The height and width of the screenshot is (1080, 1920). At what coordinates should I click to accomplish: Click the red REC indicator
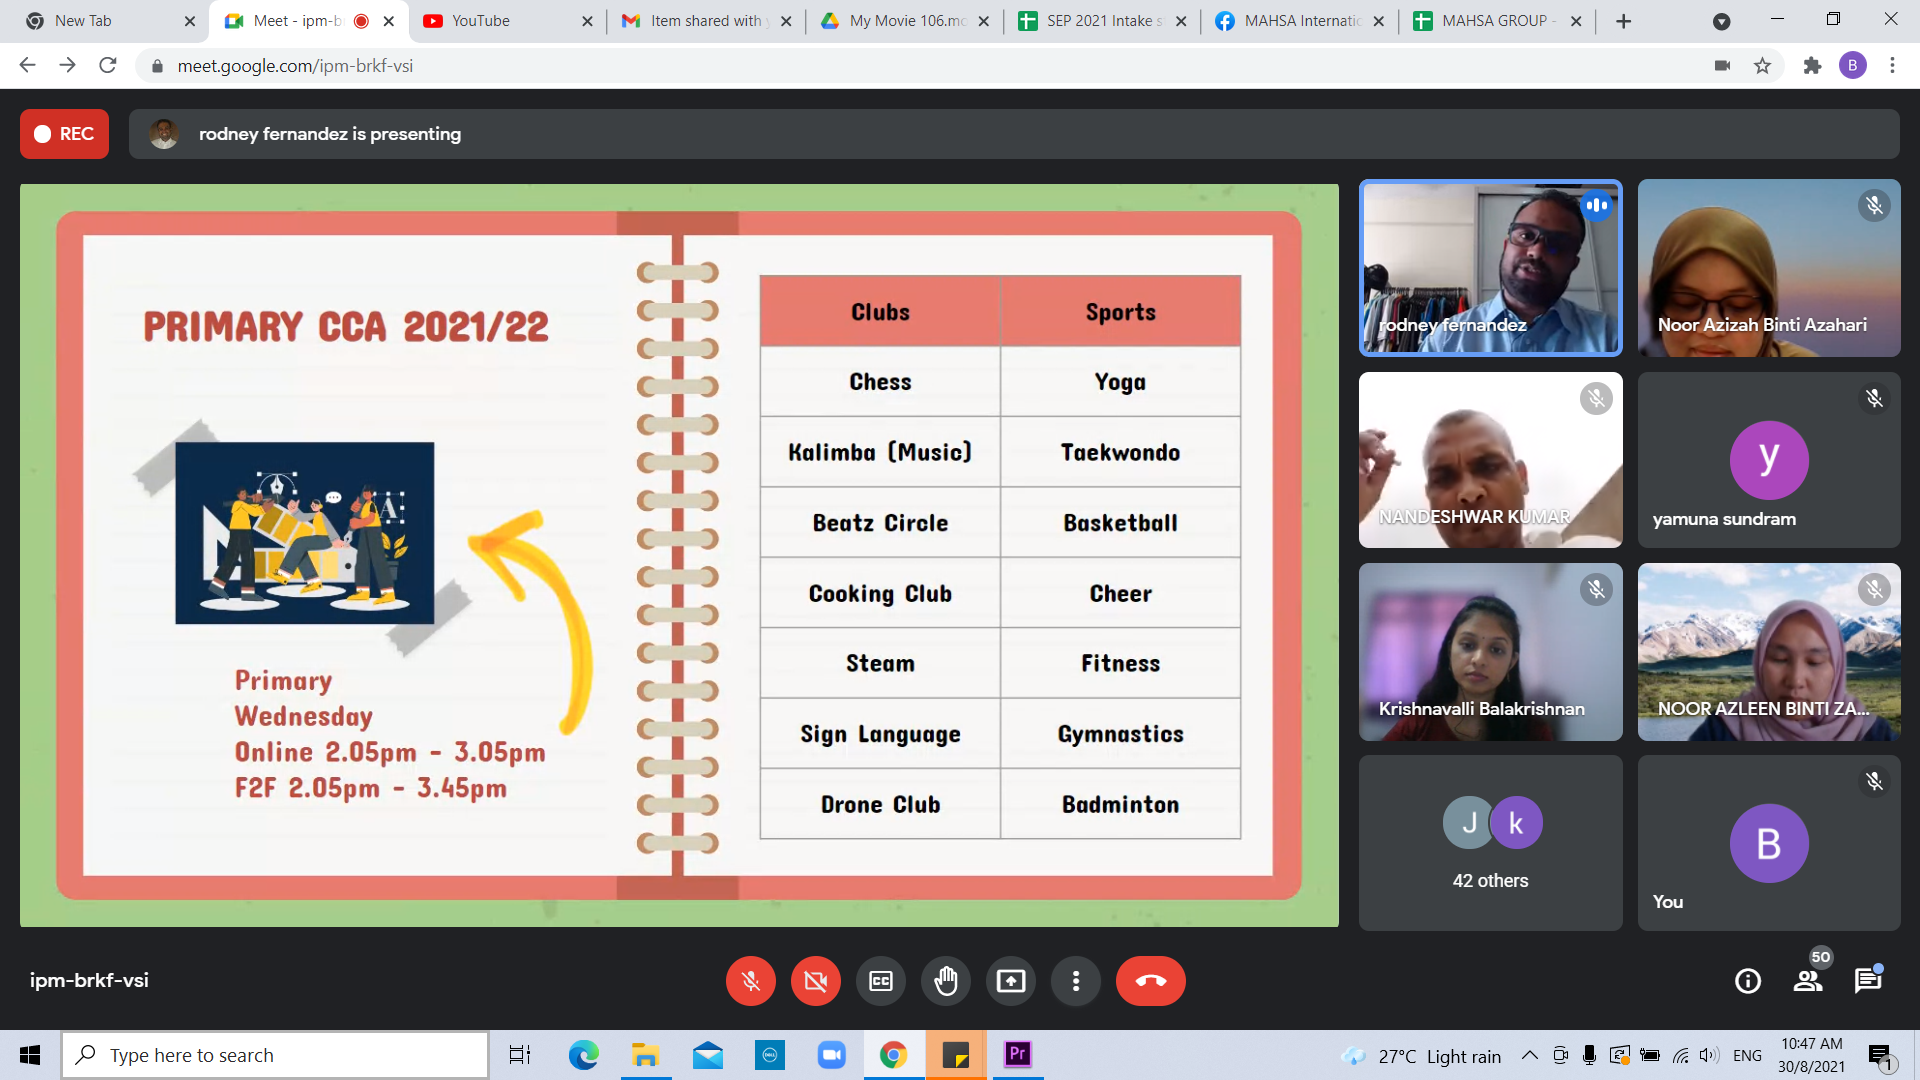point(64,134)
